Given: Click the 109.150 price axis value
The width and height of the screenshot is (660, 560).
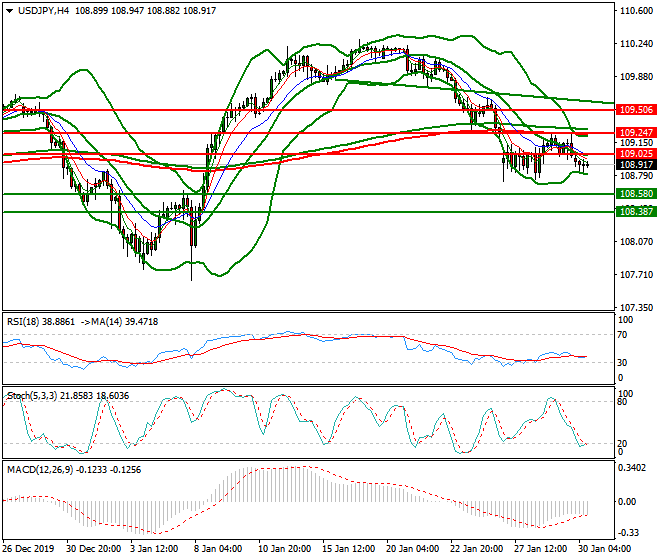Looking at the screenshot, I should (636, 143).
